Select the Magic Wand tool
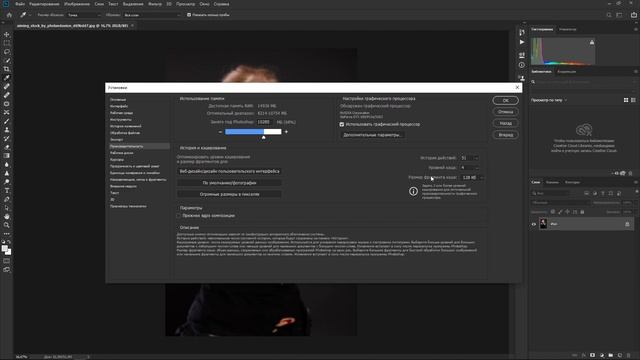Screen dimensions: 640x360 point(7,60)
